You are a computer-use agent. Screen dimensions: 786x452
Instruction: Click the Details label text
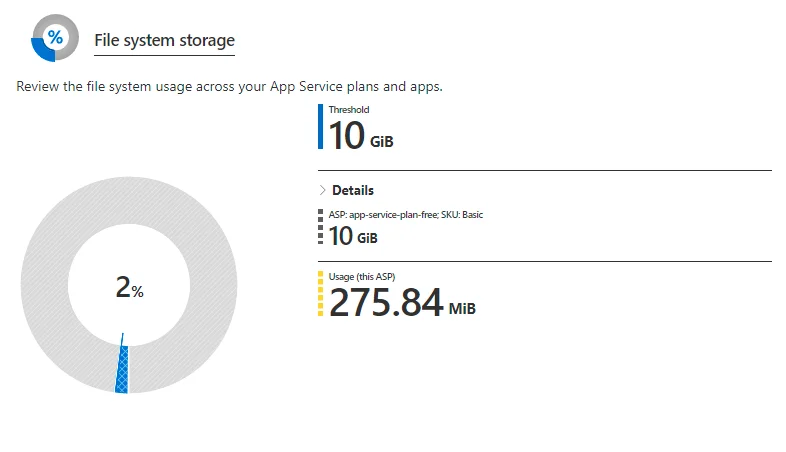pos(353,190)
